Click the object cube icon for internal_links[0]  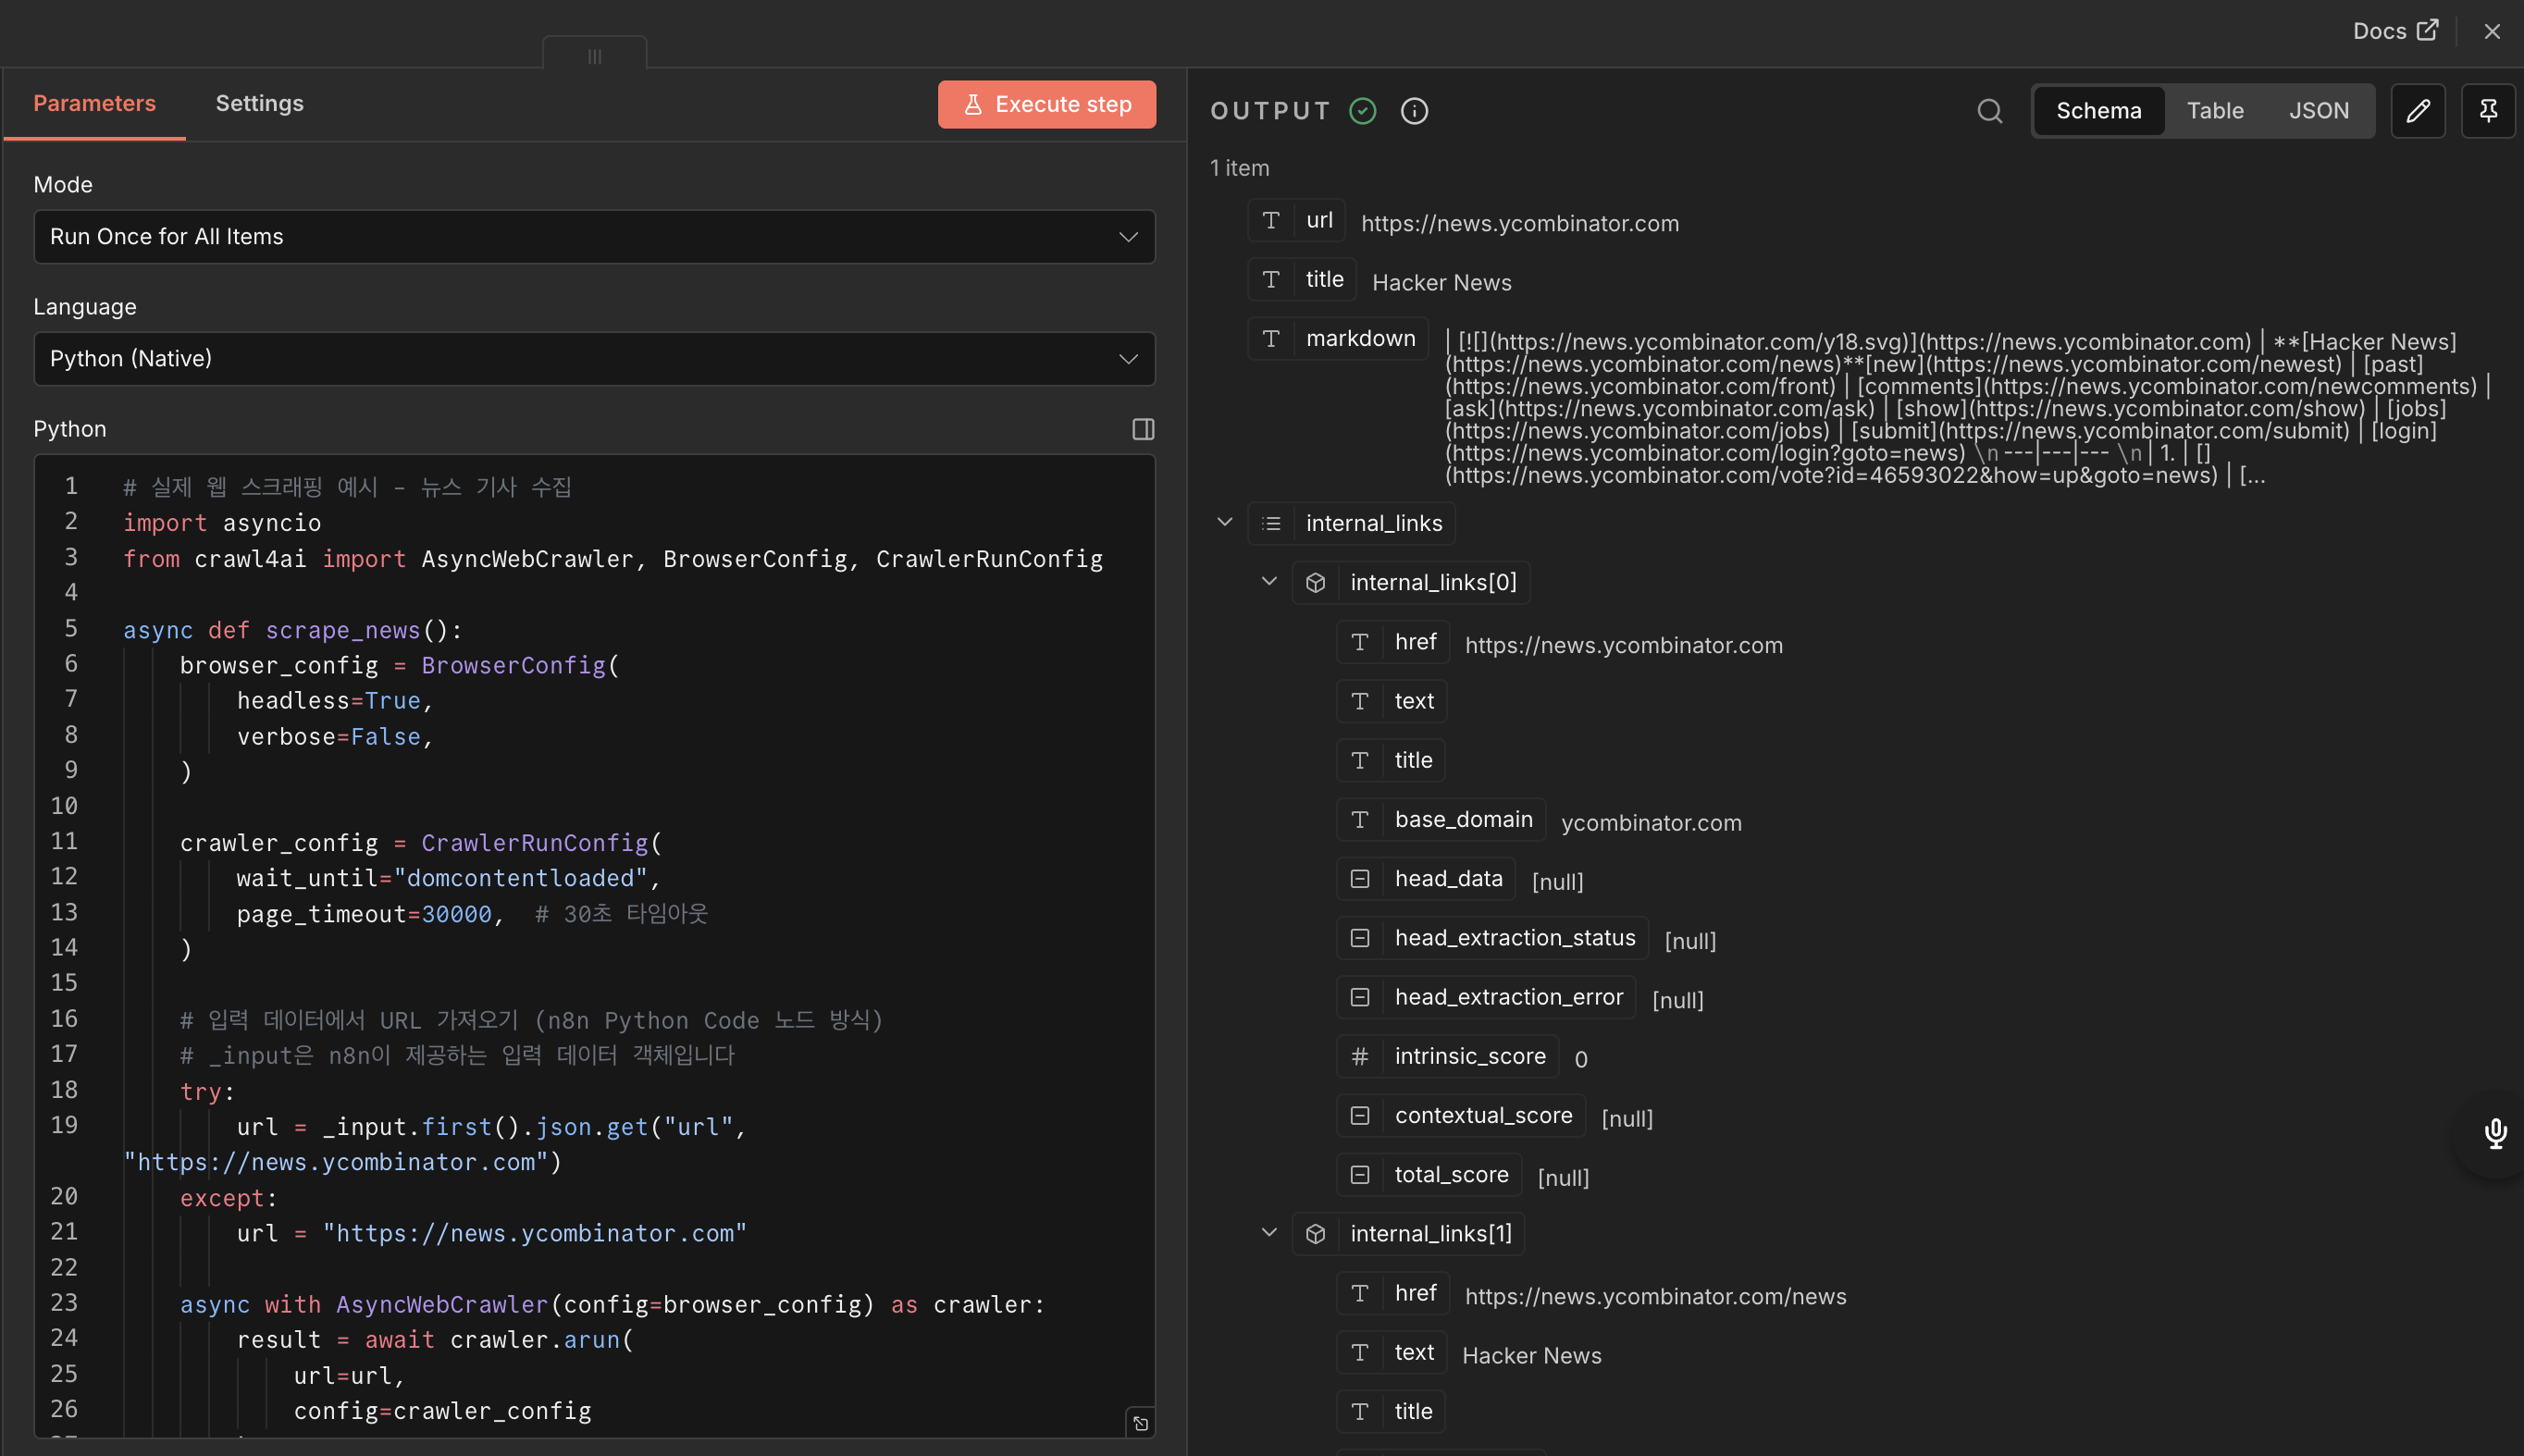click(1316, 582)
